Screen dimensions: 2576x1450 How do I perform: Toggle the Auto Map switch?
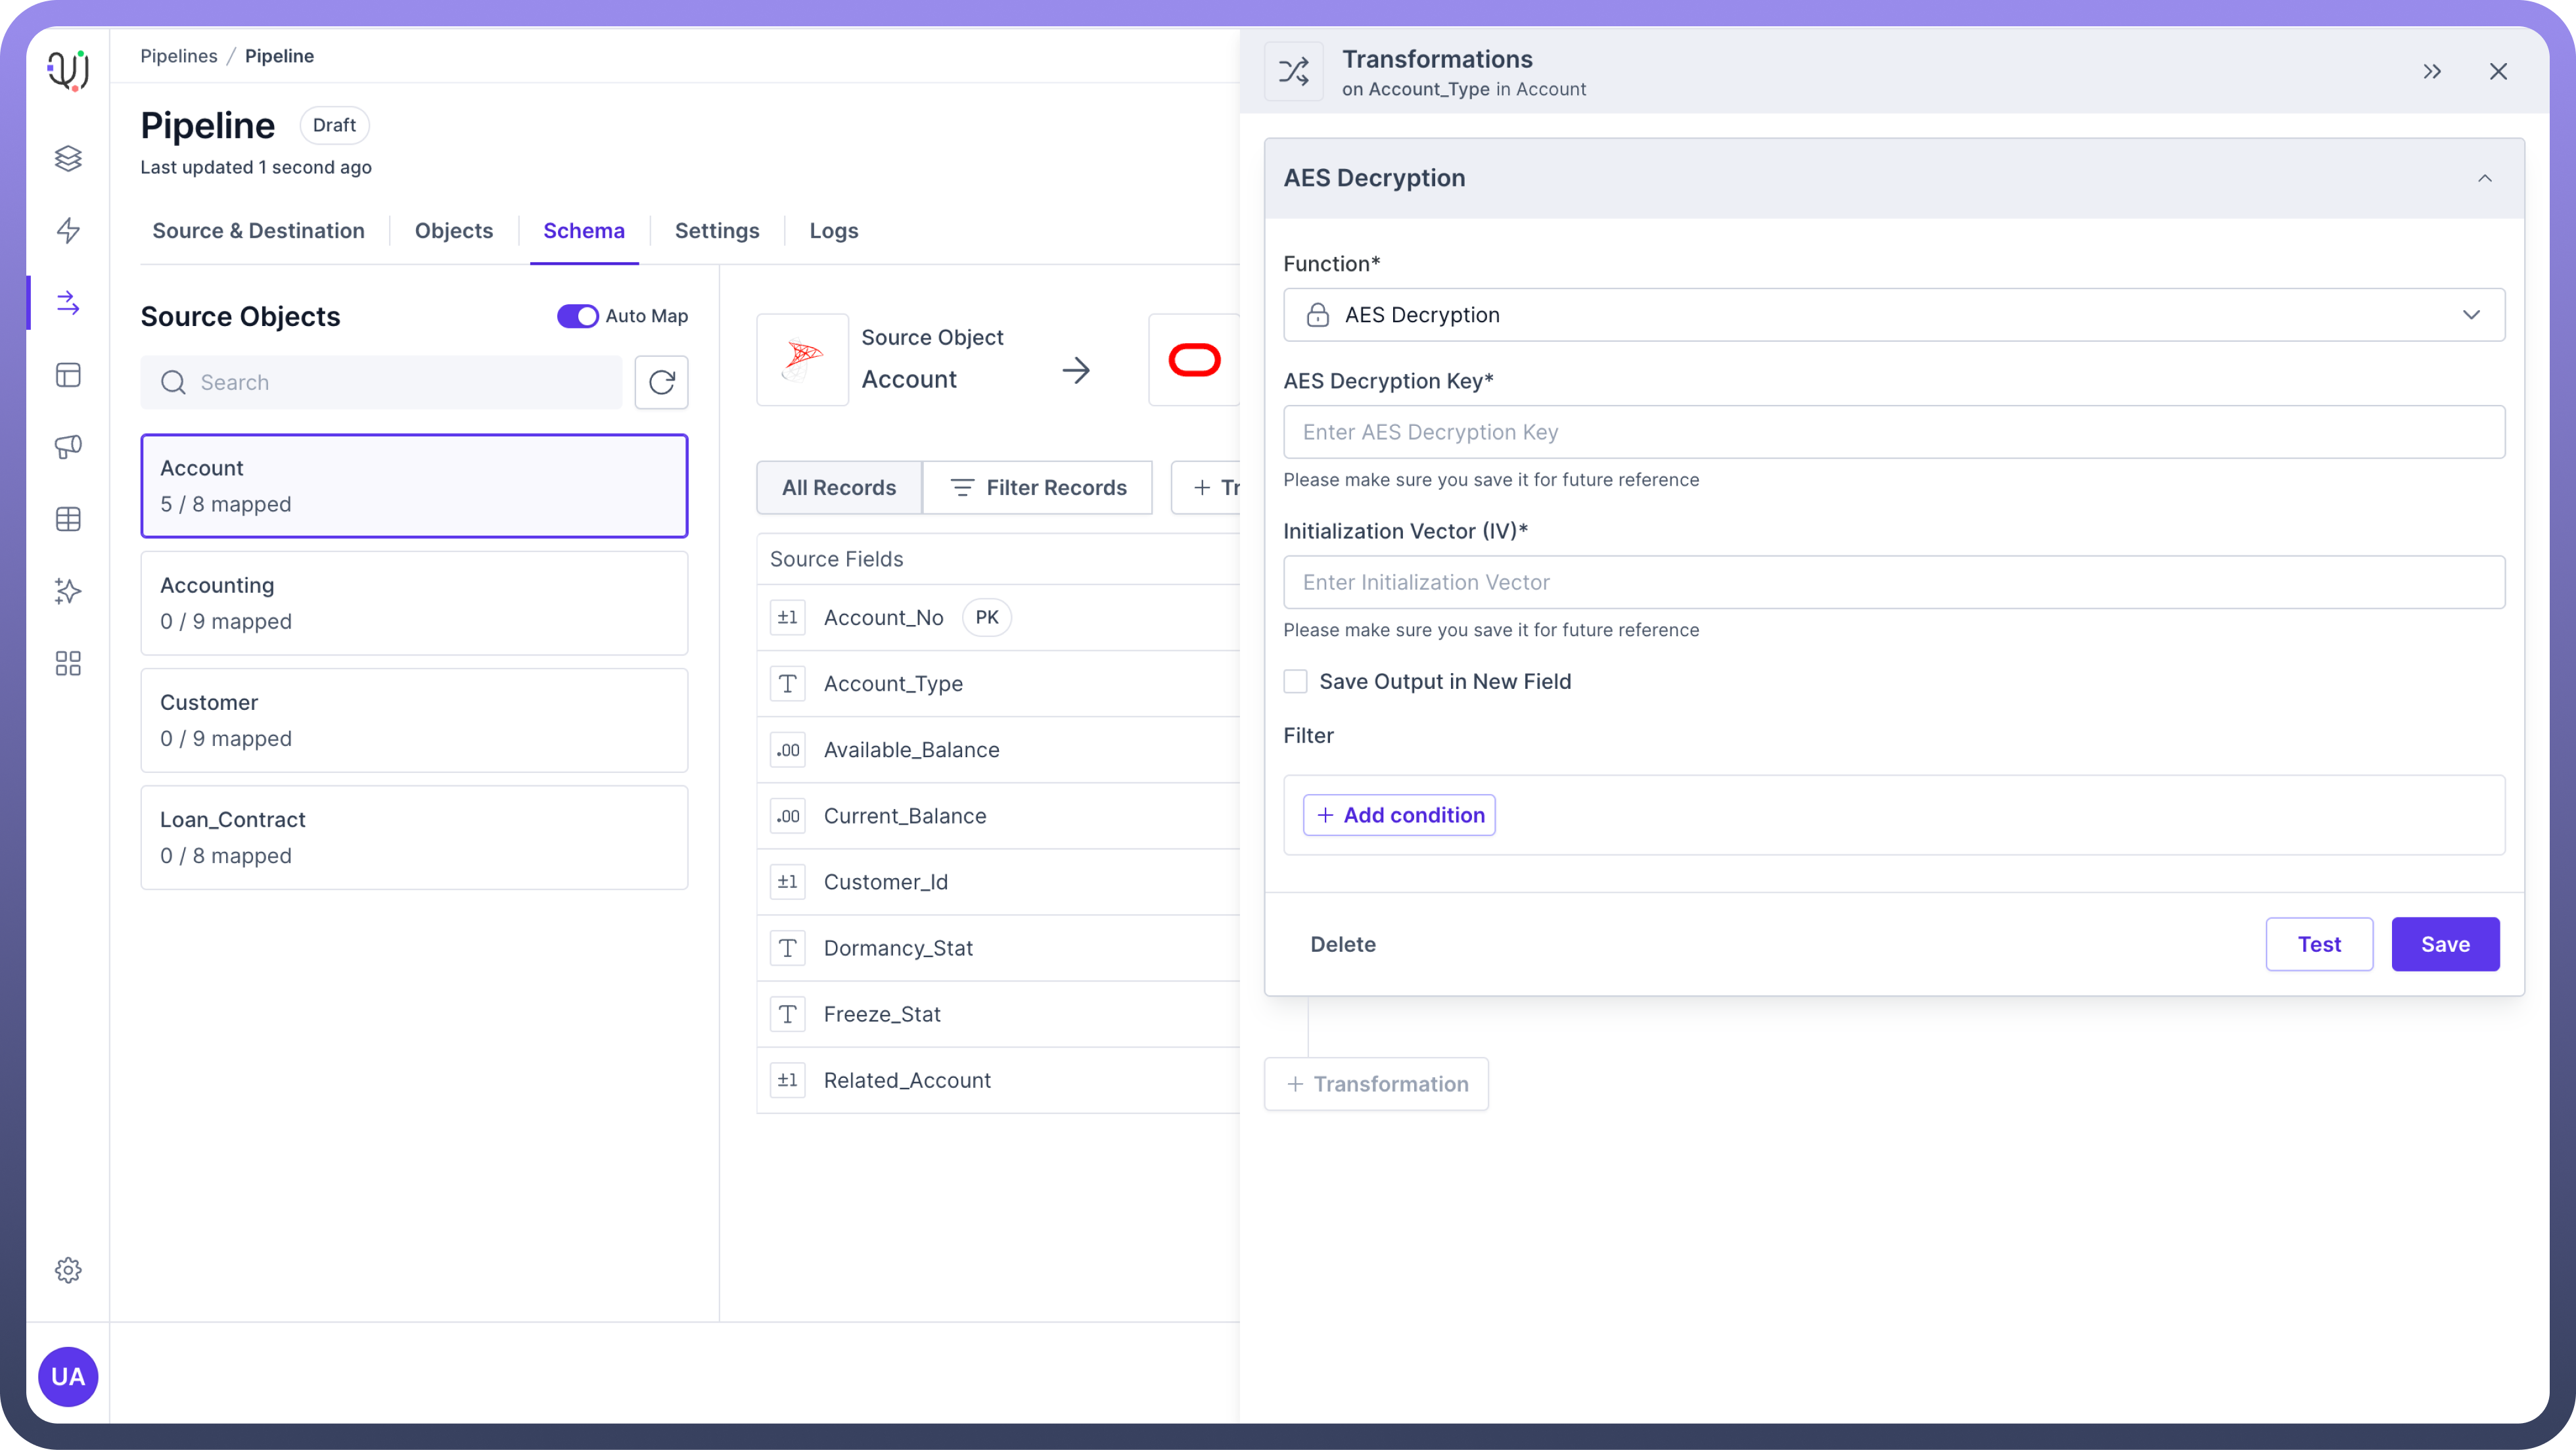click(577, 316)
